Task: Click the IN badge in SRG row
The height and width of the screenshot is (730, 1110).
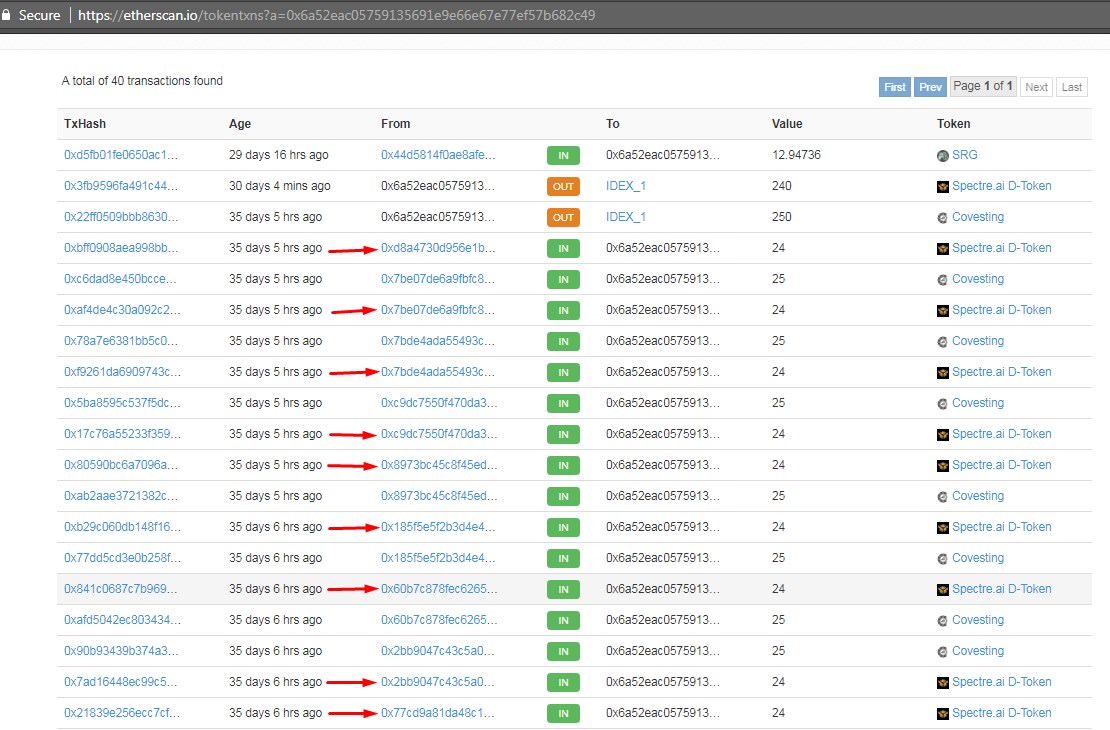Action: (563, 155)
